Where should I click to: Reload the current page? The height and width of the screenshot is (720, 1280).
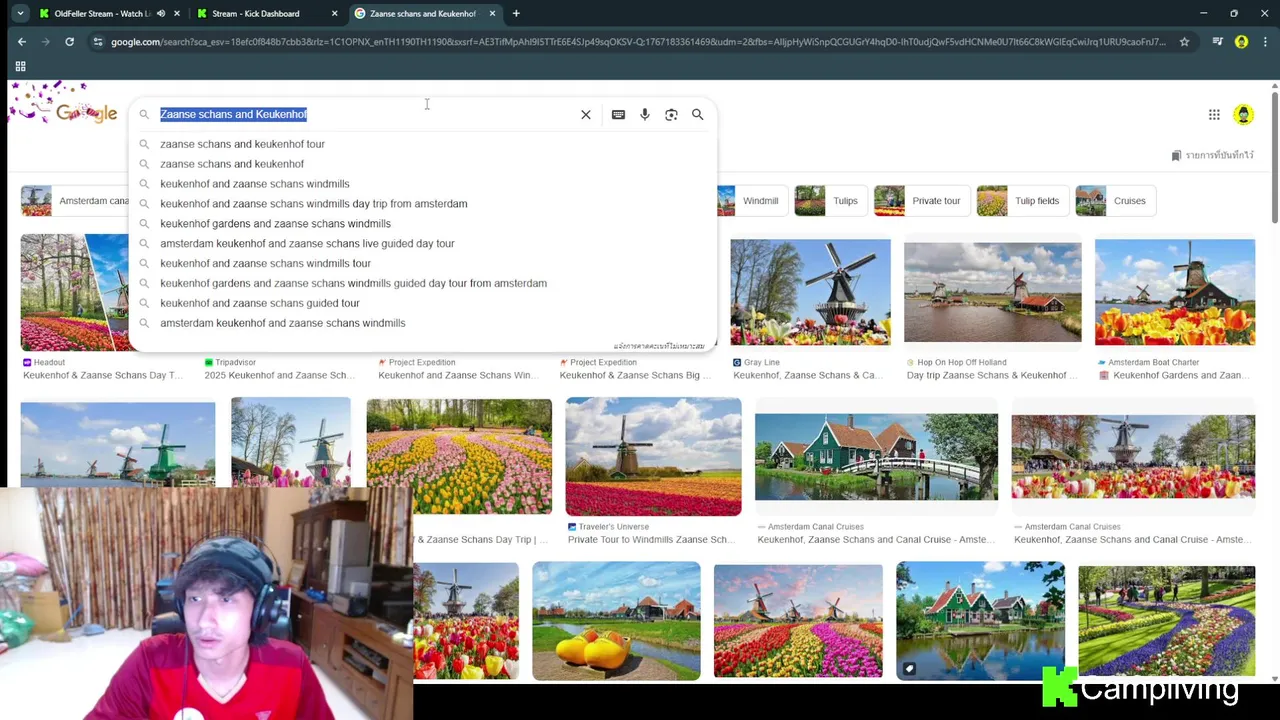[69, 42]
